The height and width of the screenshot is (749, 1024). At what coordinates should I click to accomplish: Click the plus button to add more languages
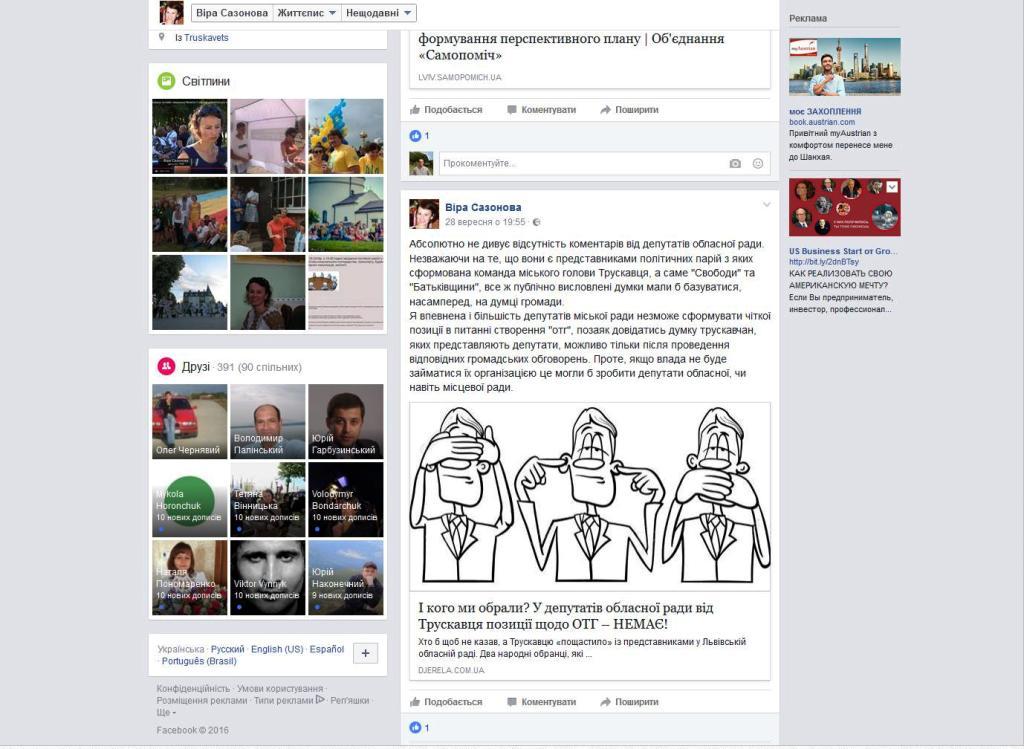365,653
